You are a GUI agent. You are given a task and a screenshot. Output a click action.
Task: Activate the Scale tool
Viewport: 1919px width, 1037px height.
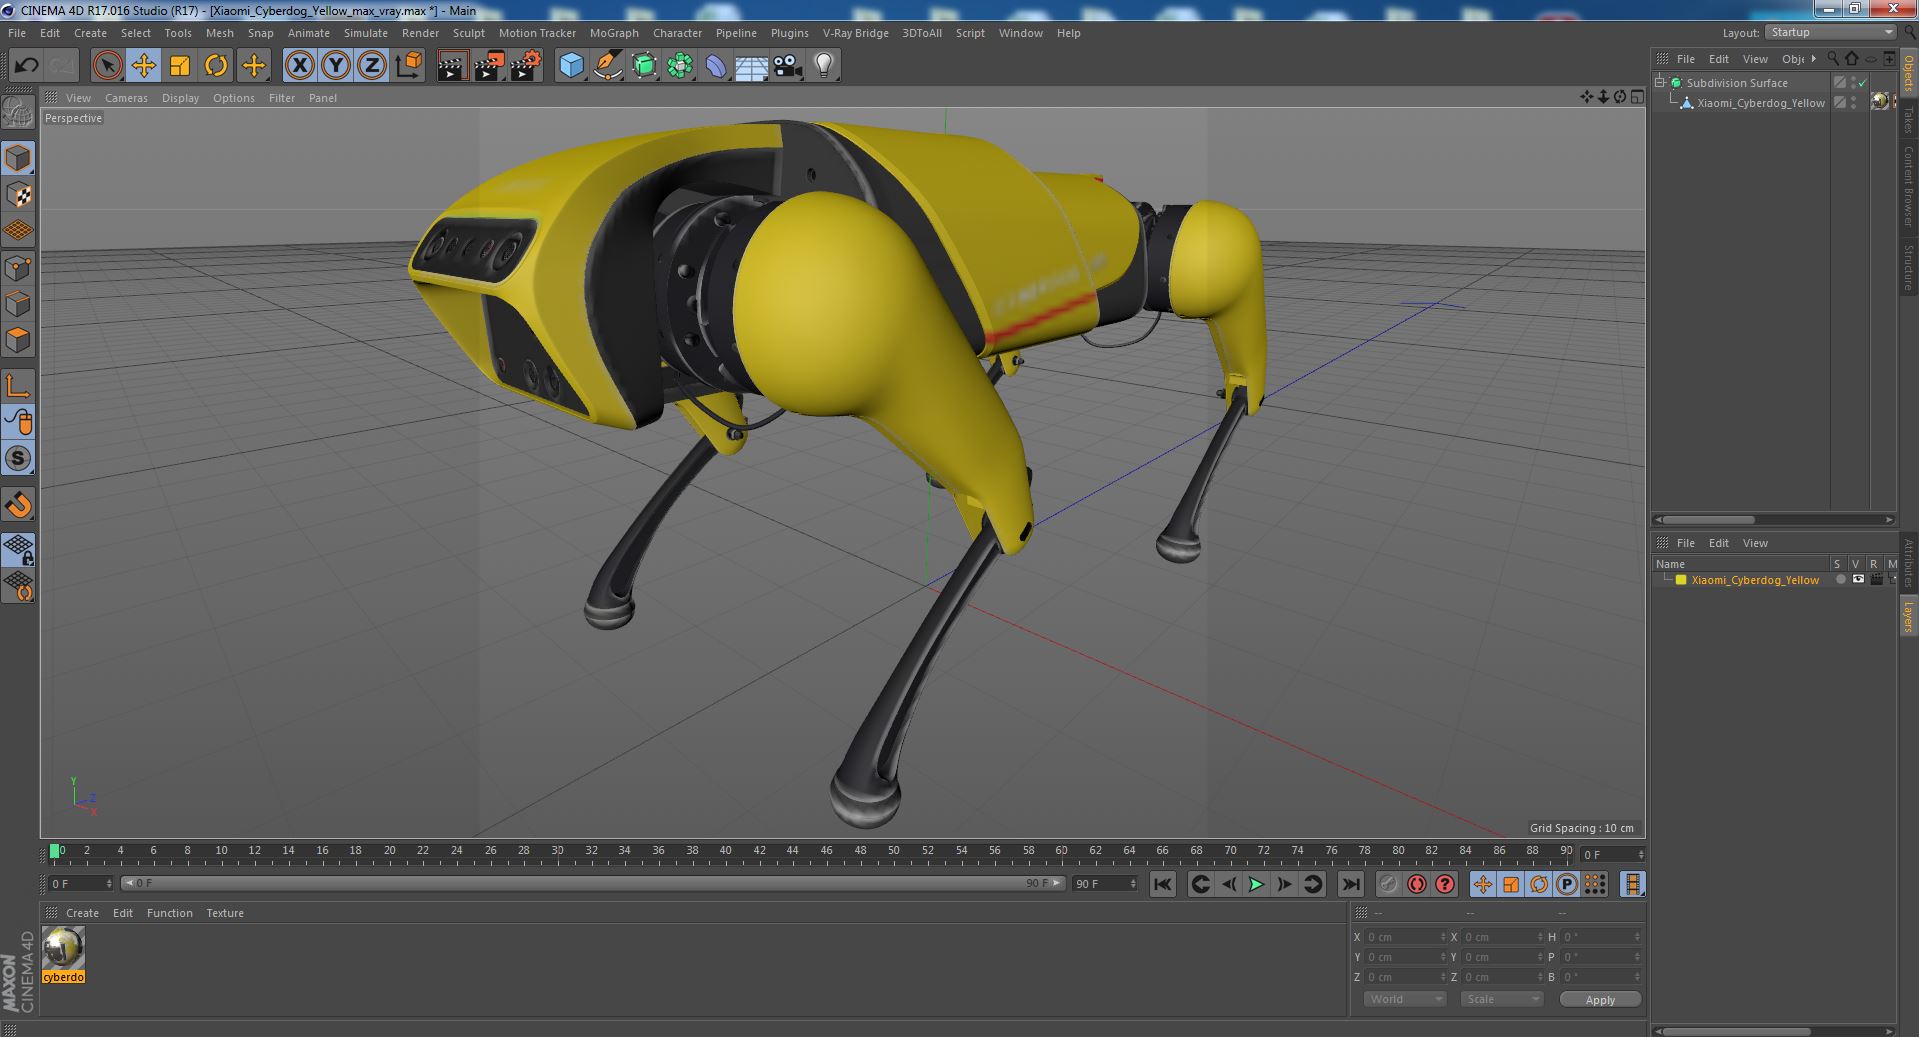(179, 66)
